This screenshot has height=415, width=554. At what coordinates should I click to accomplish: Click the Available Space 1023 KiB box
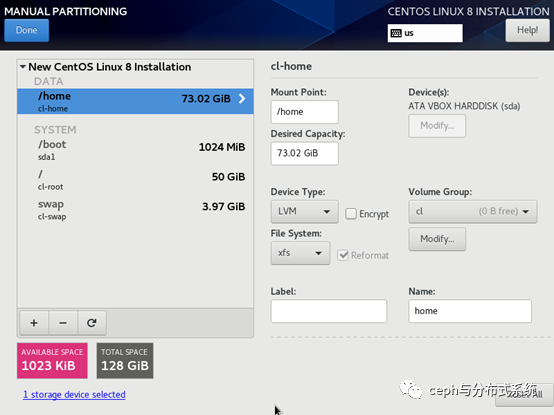click(52, 361)
